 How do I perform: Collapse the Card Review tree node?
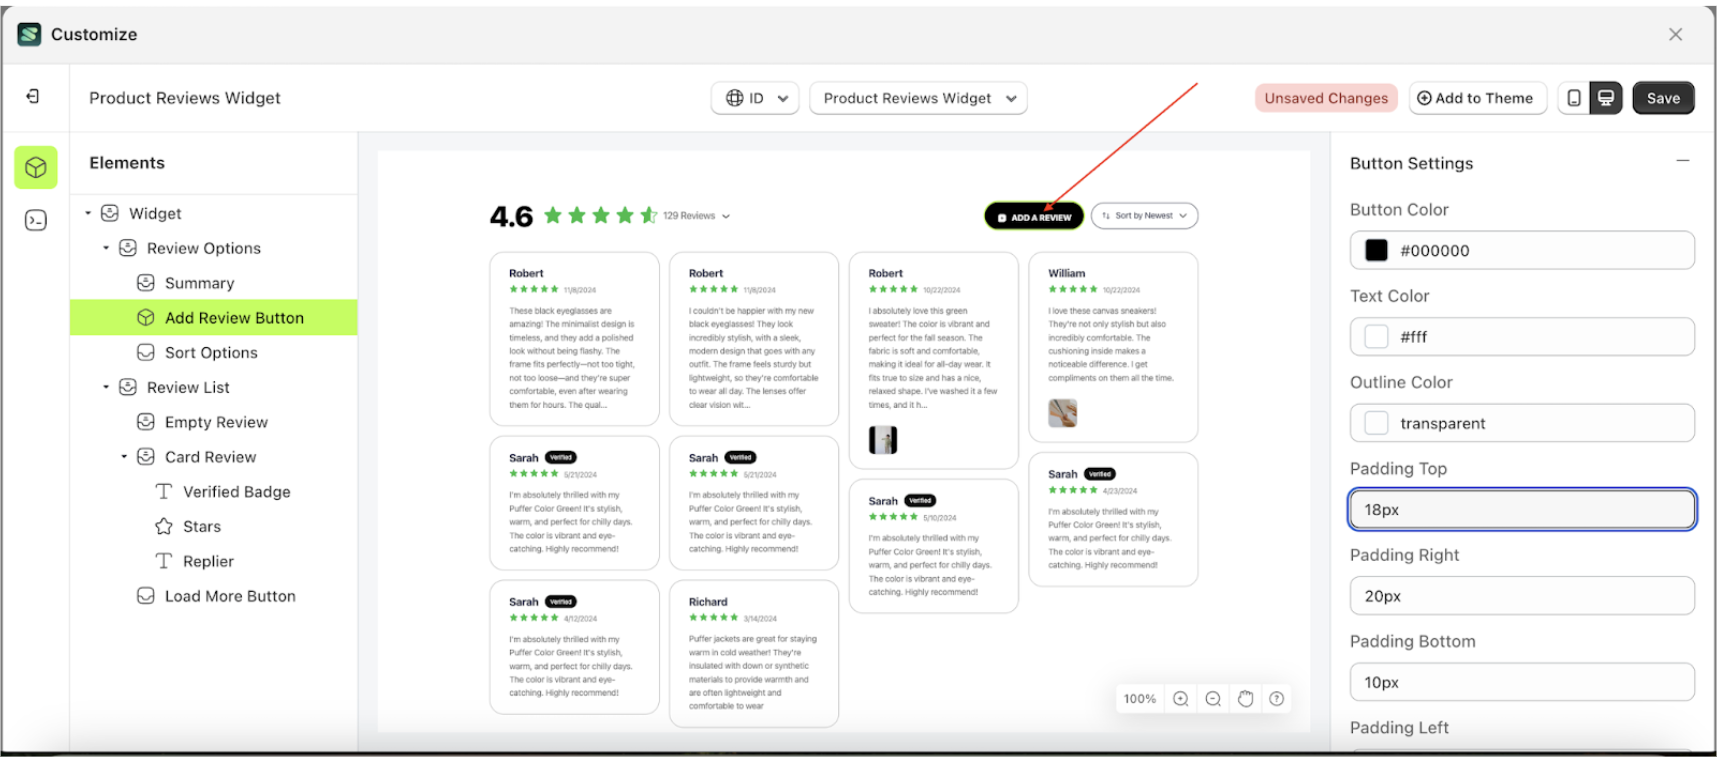point(124,457)
